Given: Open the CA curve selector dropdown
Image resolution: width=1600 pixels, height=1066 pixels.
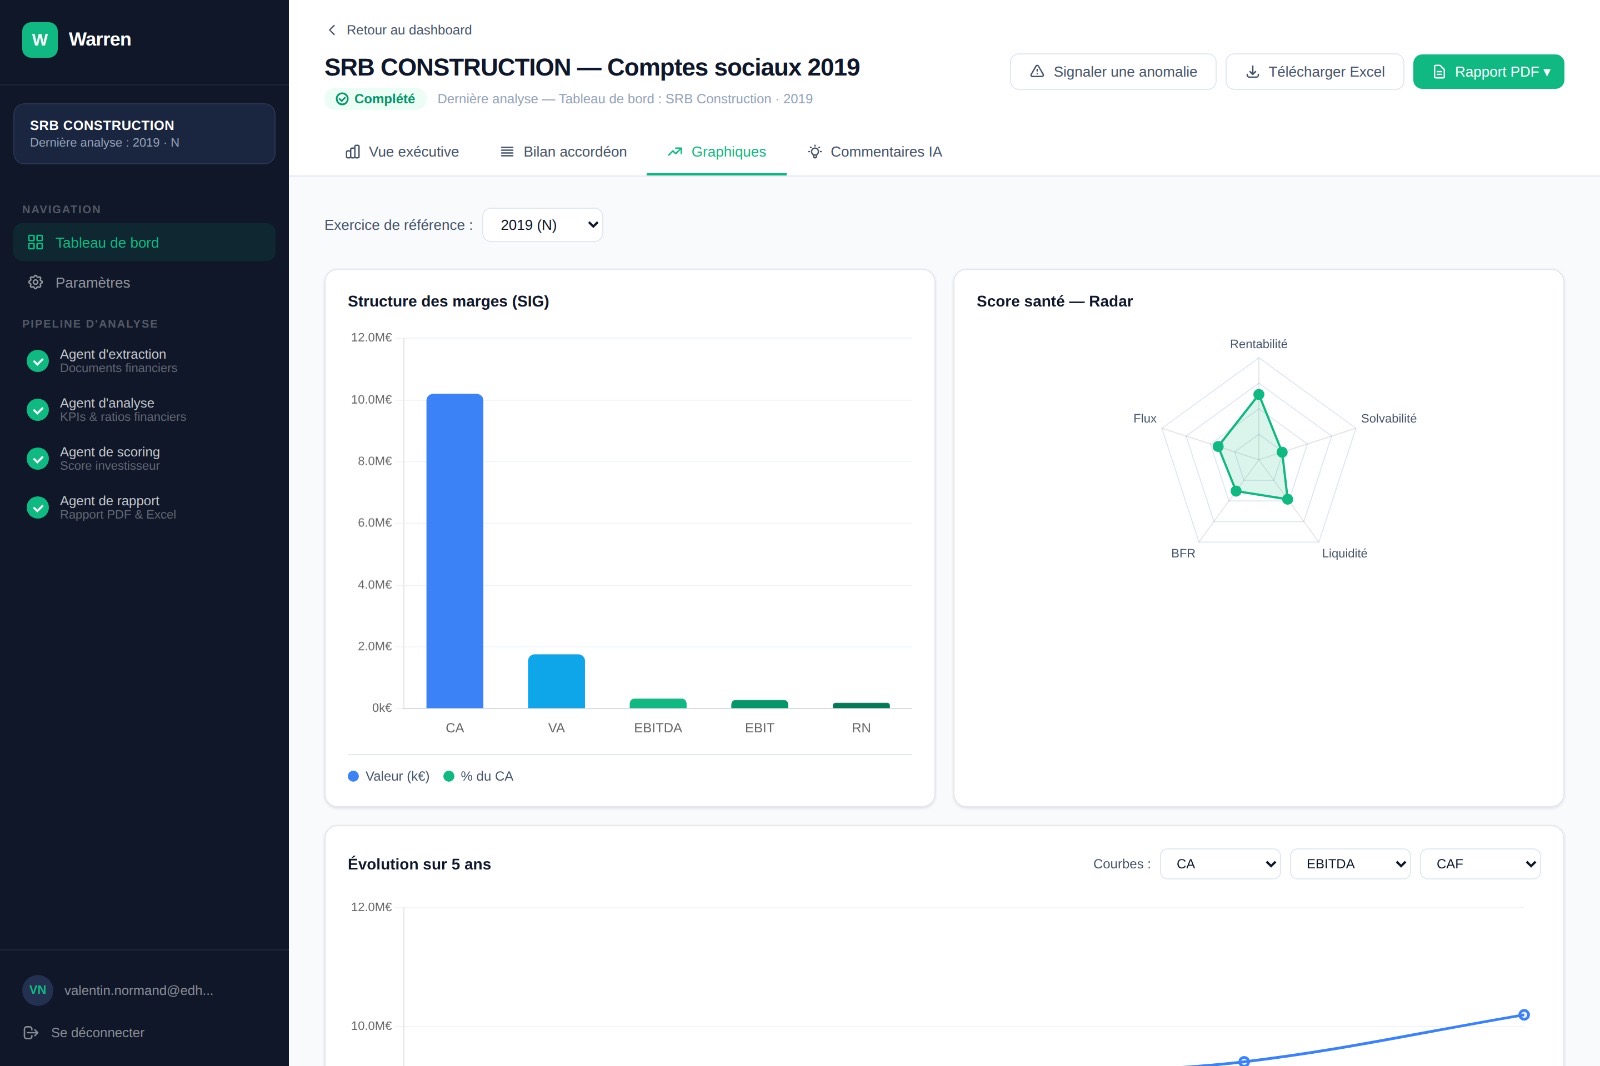Looking at the screenshot, I should (x=1220, y=864).
